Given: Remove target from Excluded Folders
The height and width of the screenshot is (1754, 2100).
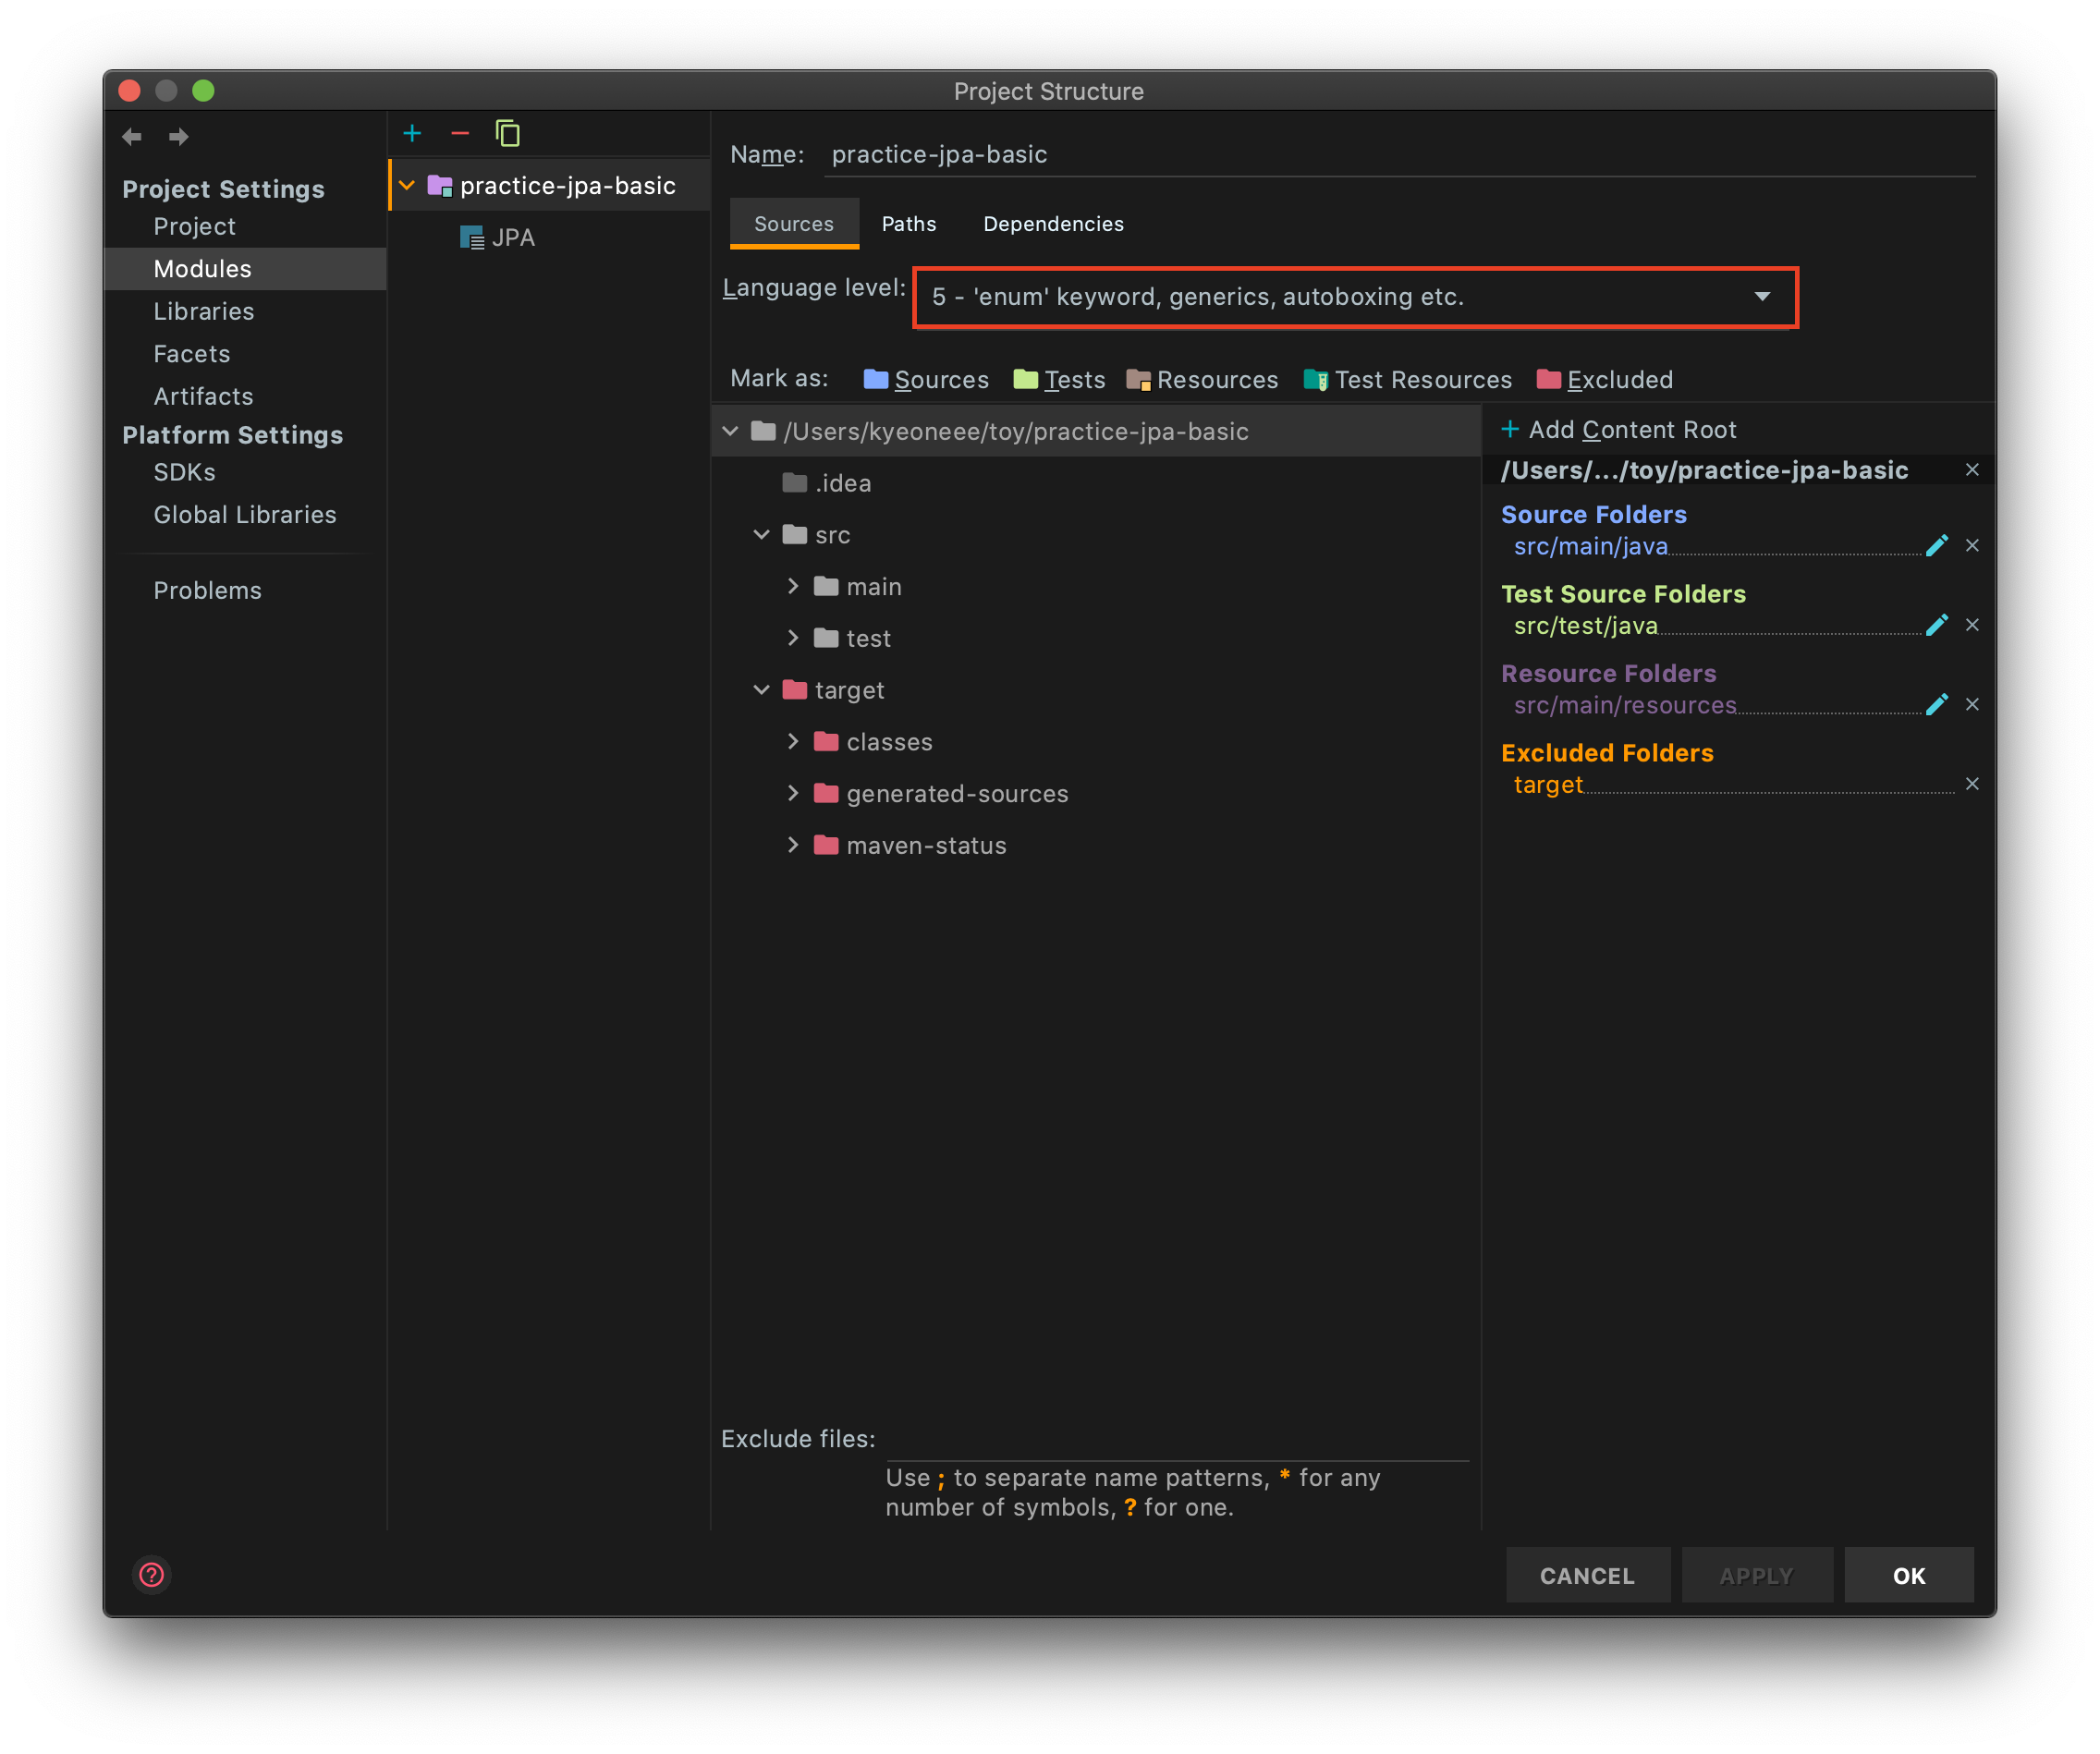Looking at the screenshot, I should pos(1972,784).
